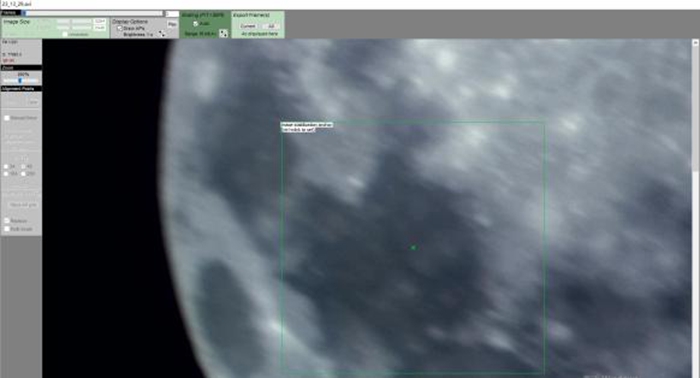Image resolution: width=700 pixels, height=378 pixels.
Task: Click the green center marker in selection box
Action: (413, 247)
